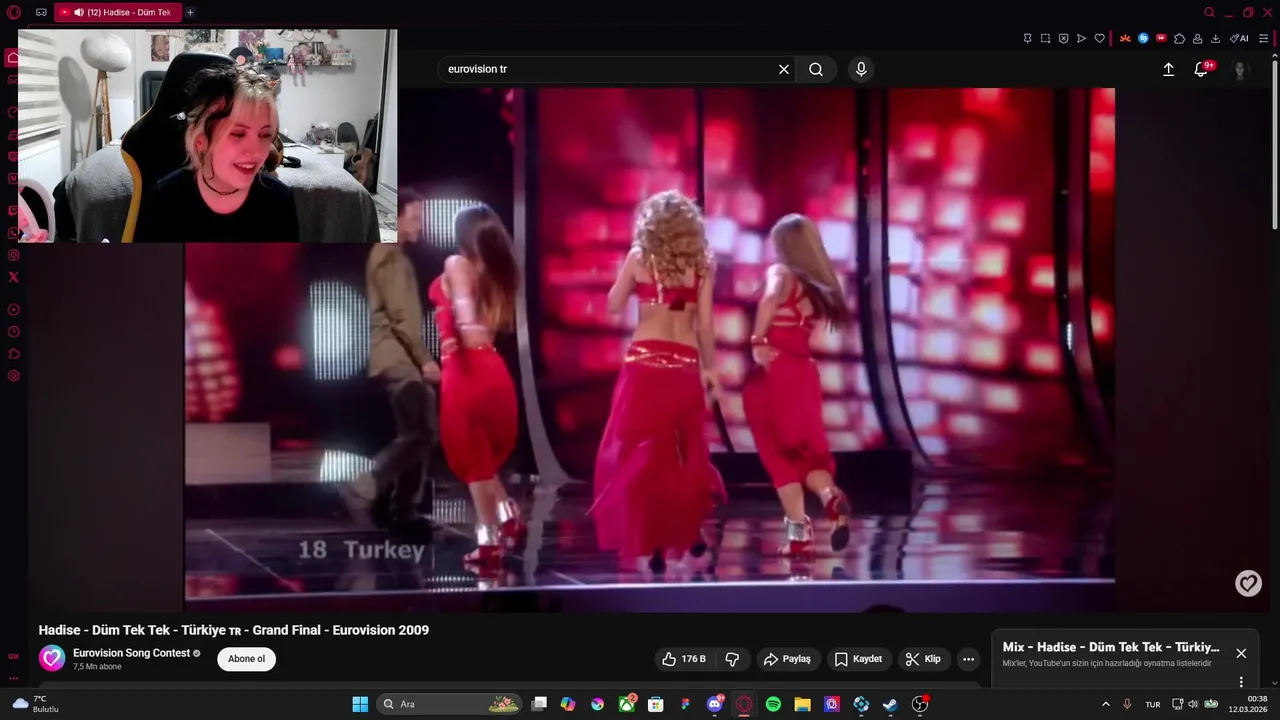Screen dimensions: 1280x720
Task: Click the video player area
Action: pyautogui.click(x=650, y=350)
